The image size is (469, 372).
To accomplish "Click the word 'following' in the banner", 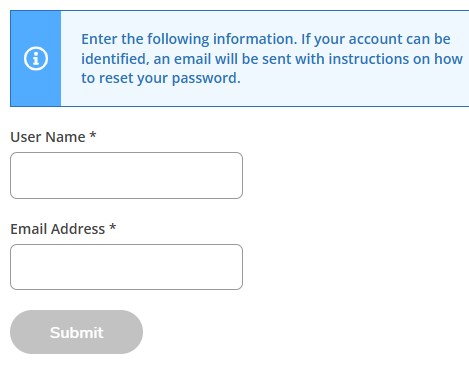I will click(x=178, y=39).
